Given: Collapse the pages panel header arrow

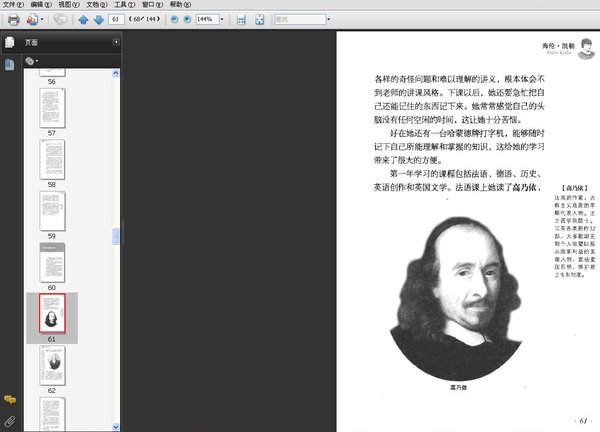Looking at the screenshot, I should 116,42.
